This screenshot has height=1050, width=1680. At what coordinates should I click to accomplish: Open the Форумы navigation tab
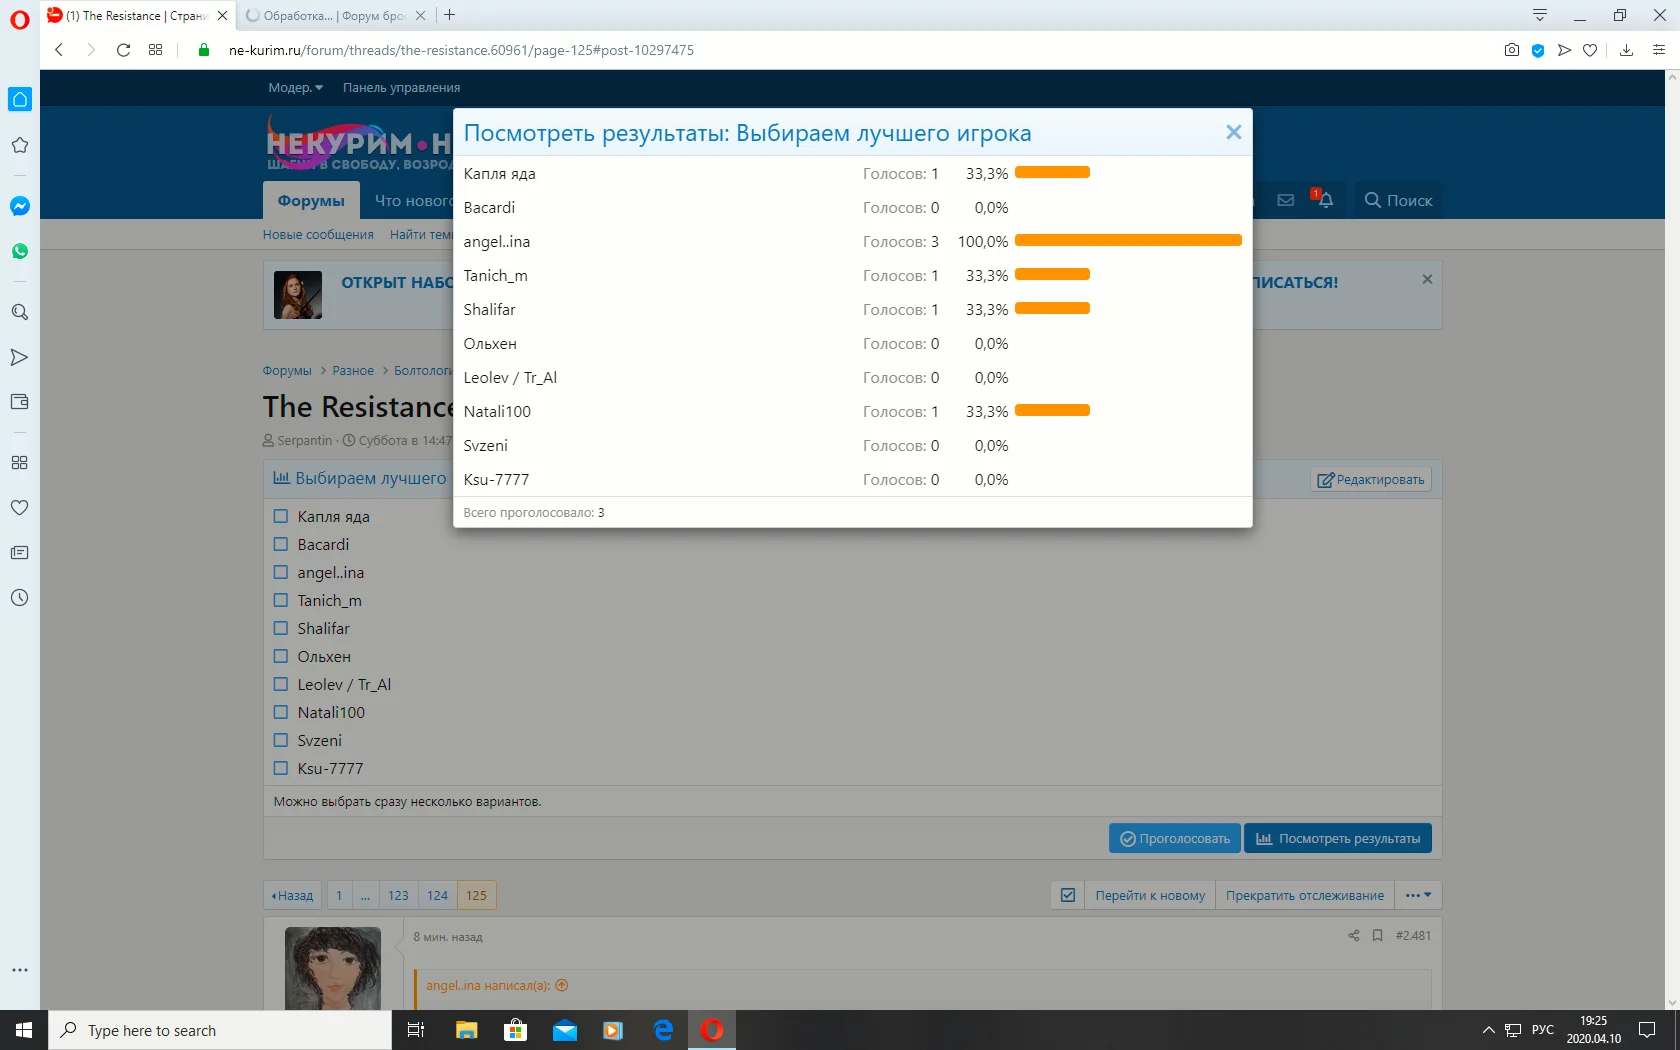(311, 200)
